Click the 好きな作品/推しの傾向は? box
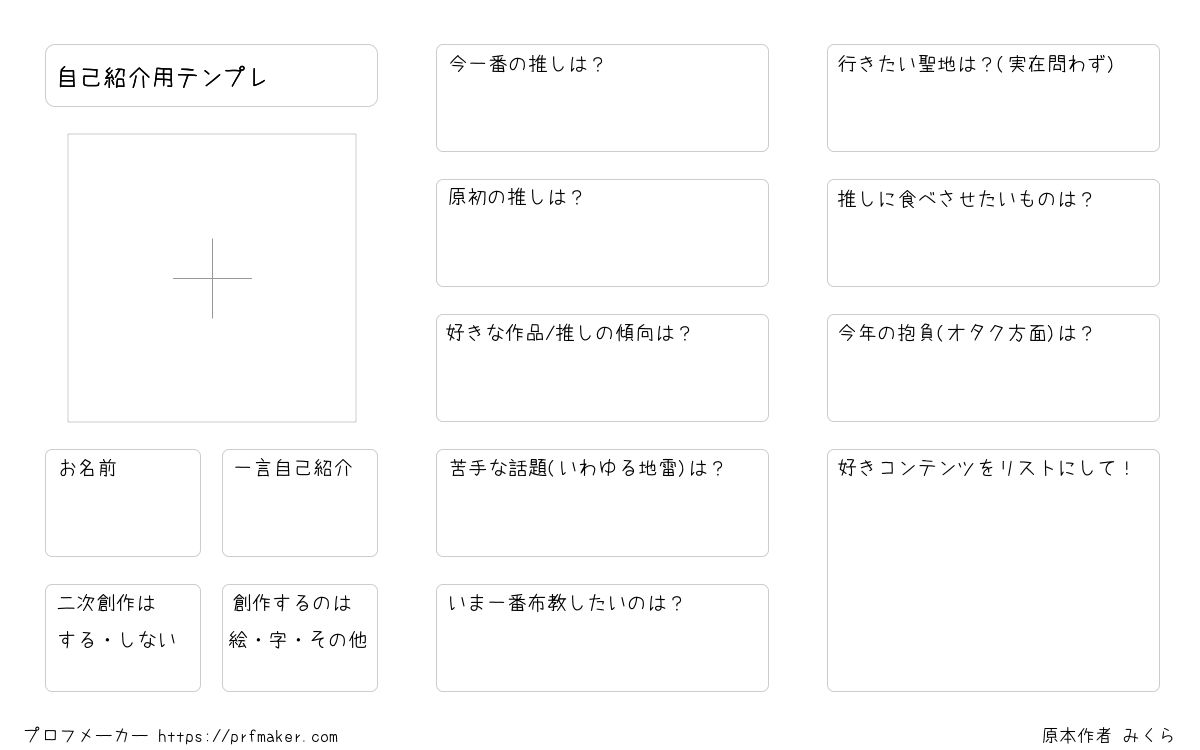Viewport: 1200px width, 750px height. coord(602,368)
